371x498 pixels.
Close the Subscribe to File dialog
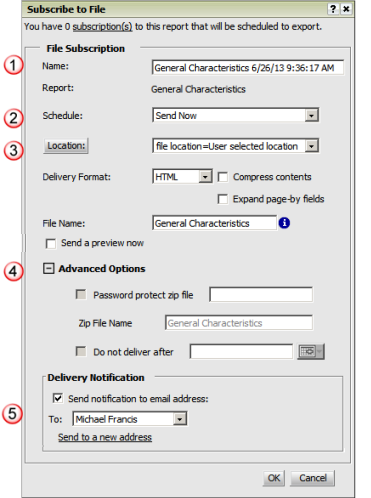coord(346,9)
